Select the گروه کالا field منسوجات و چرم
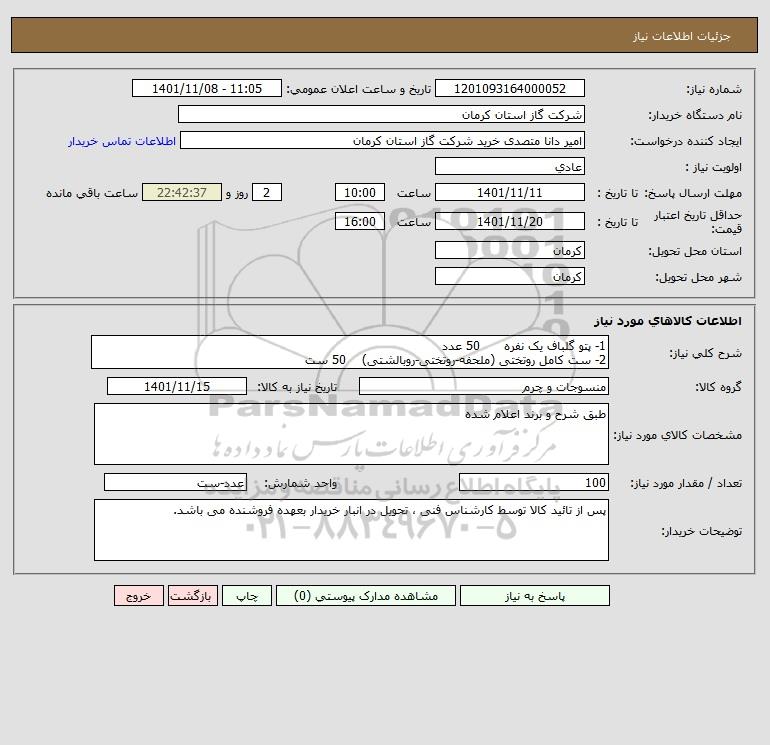Viewport: 770px width, 745px height. click(484, 386)
